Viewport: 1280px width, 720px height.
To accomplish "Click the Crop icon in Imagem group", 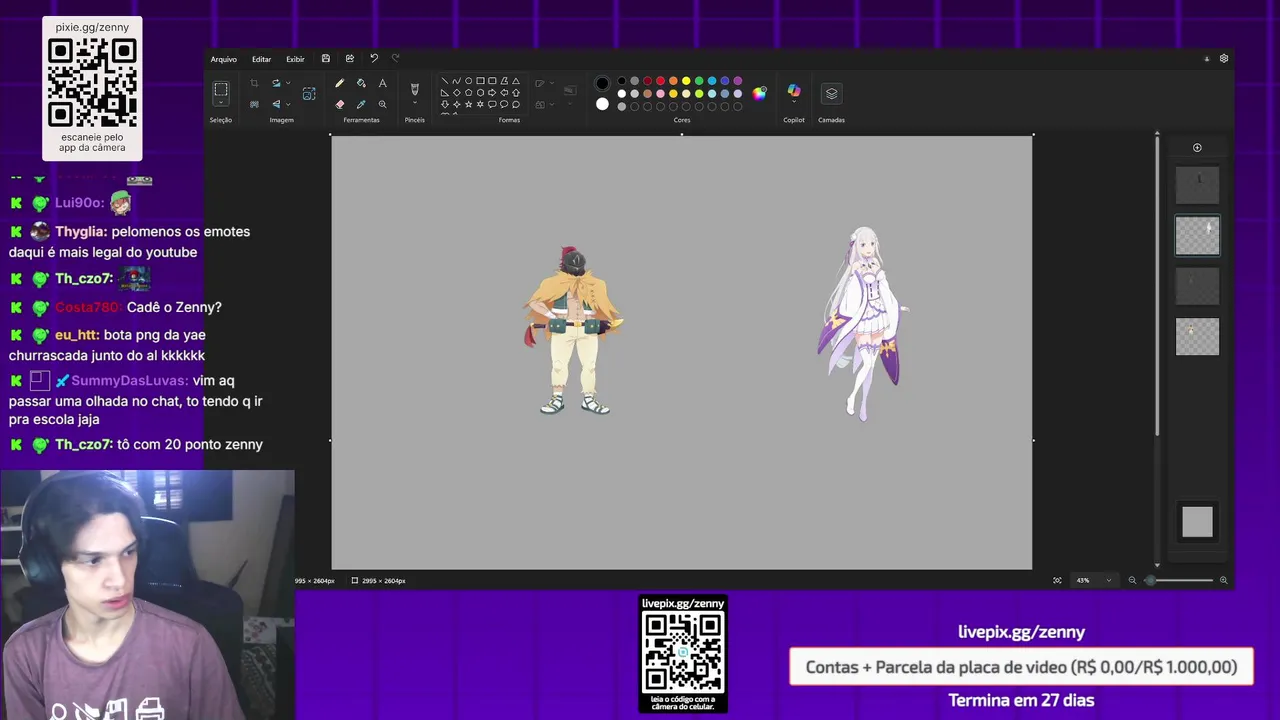I will click(254, 83).
